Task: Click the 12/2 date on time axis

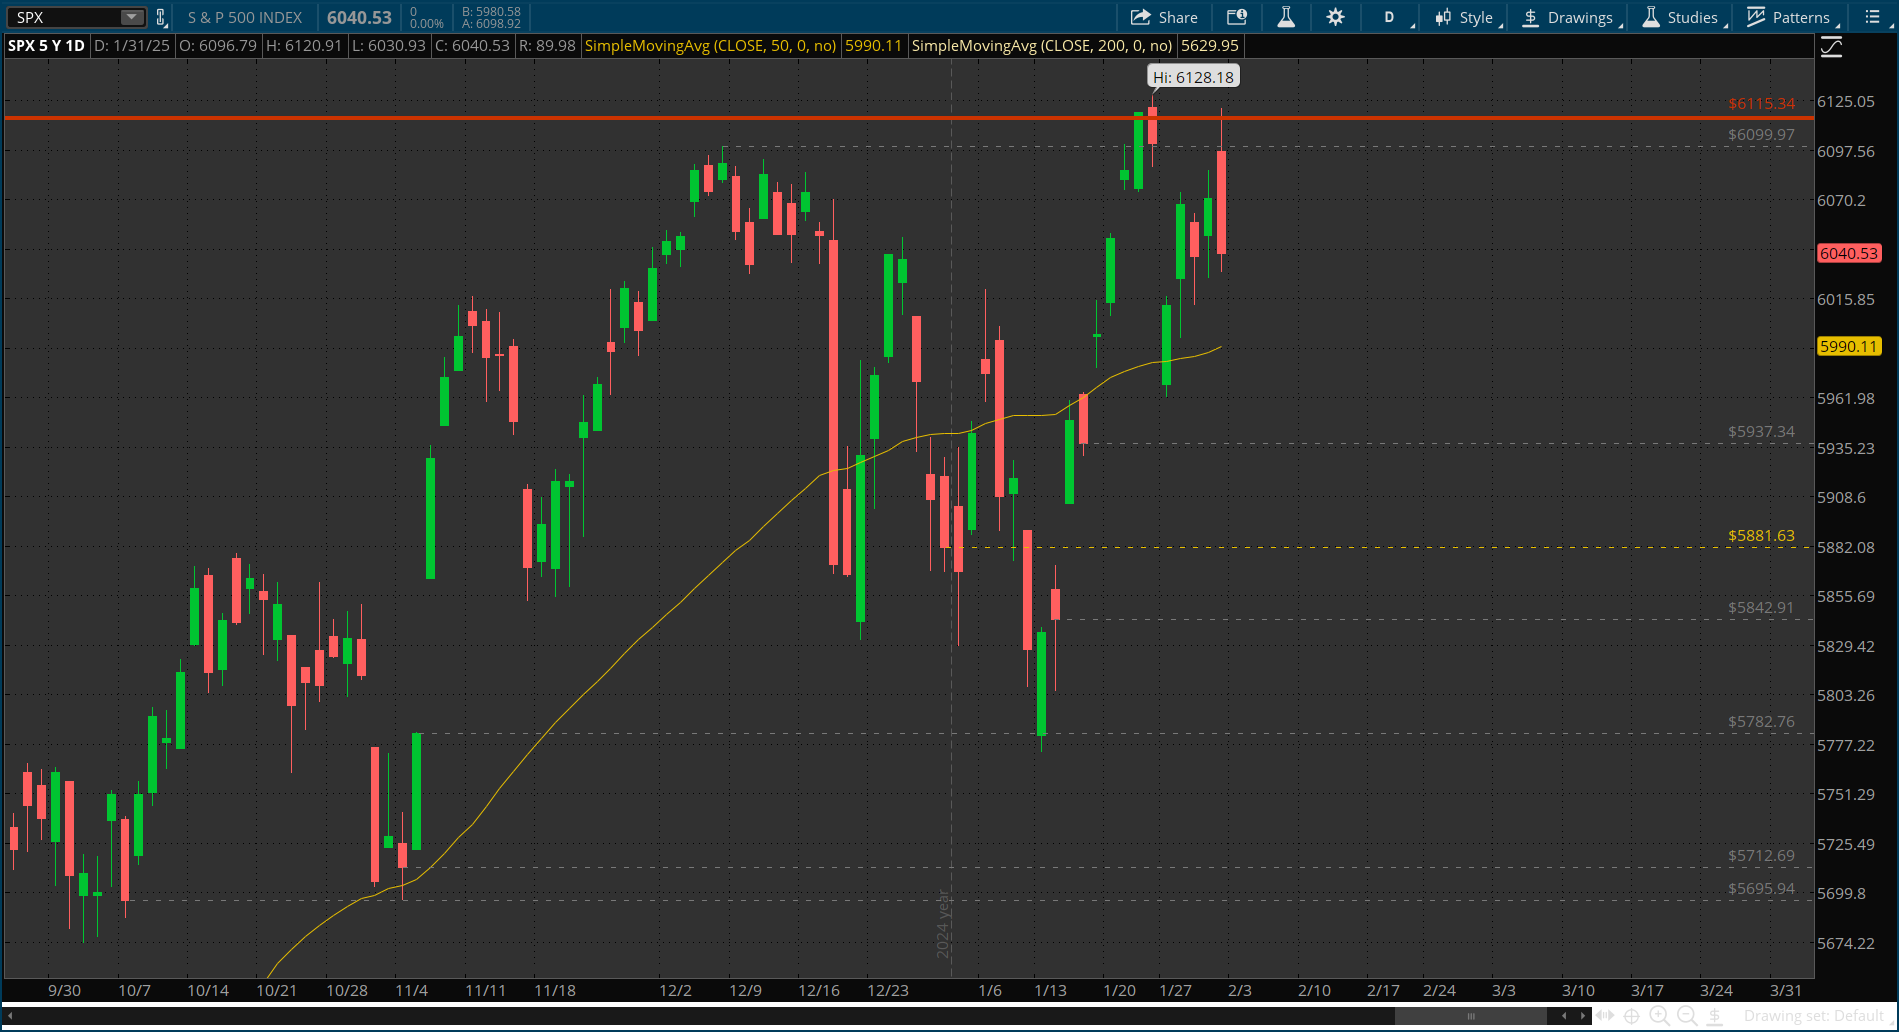Action: [675, 990]
